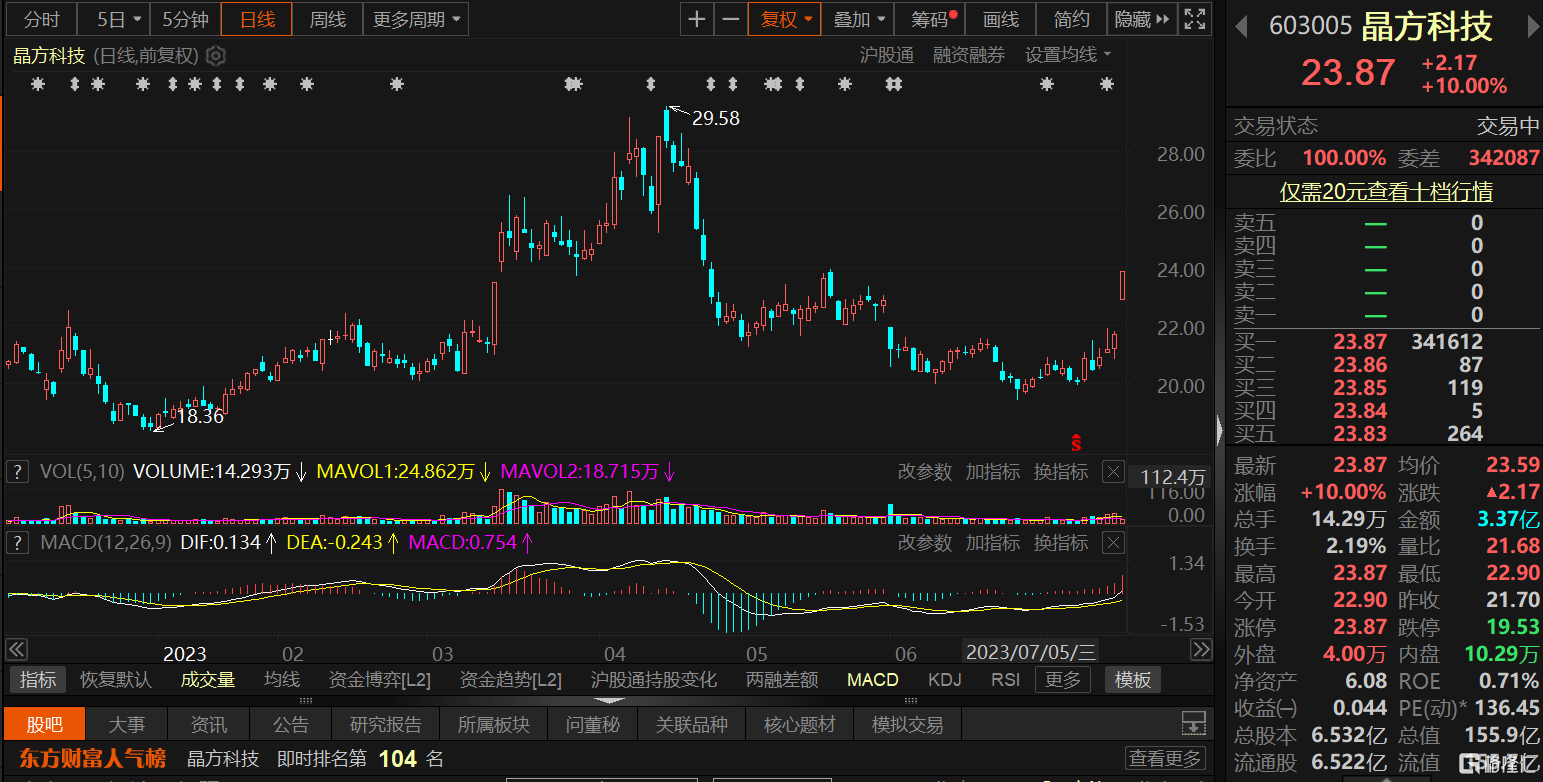1543x782 pixels.
Task: Open the 所属板块 tab
Action: click(x=494, y=724)
